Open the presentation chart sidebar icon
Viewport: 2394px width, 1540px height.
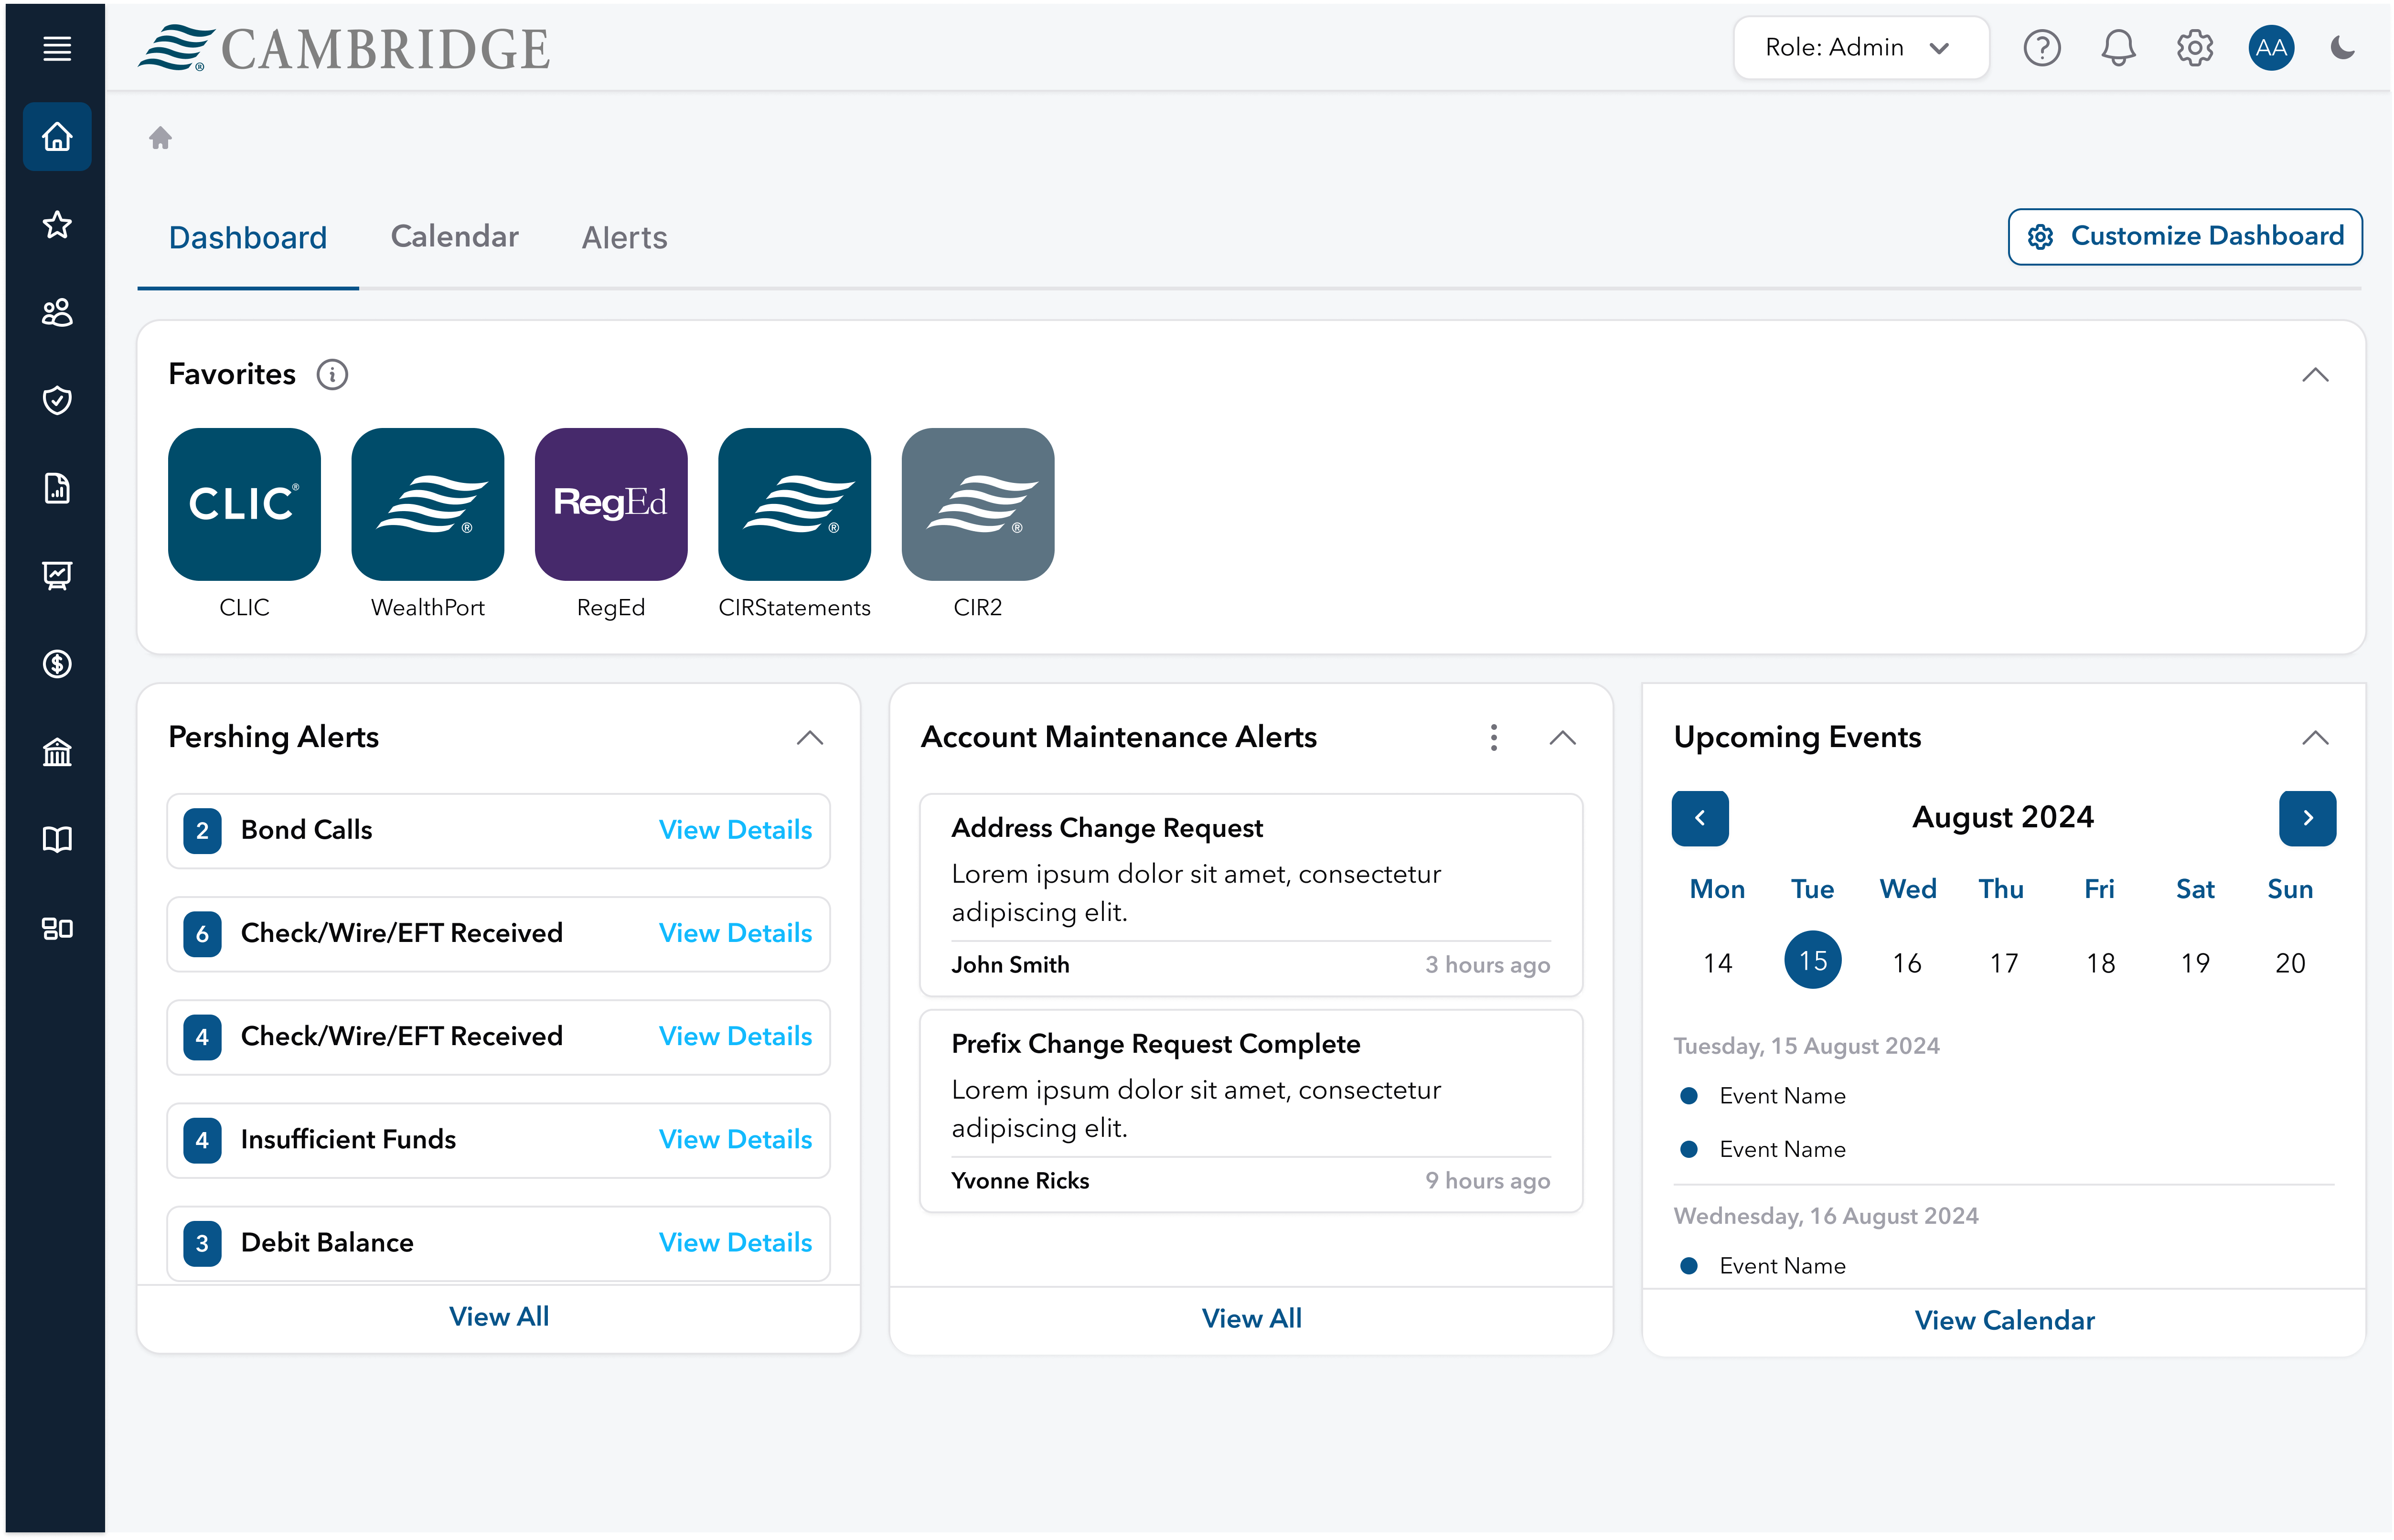click(57, 576)
